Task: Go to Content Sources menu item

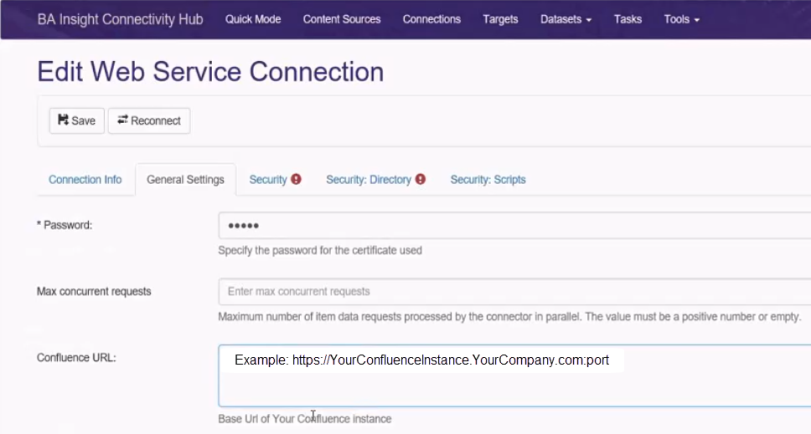Action: tap(341, 19)
